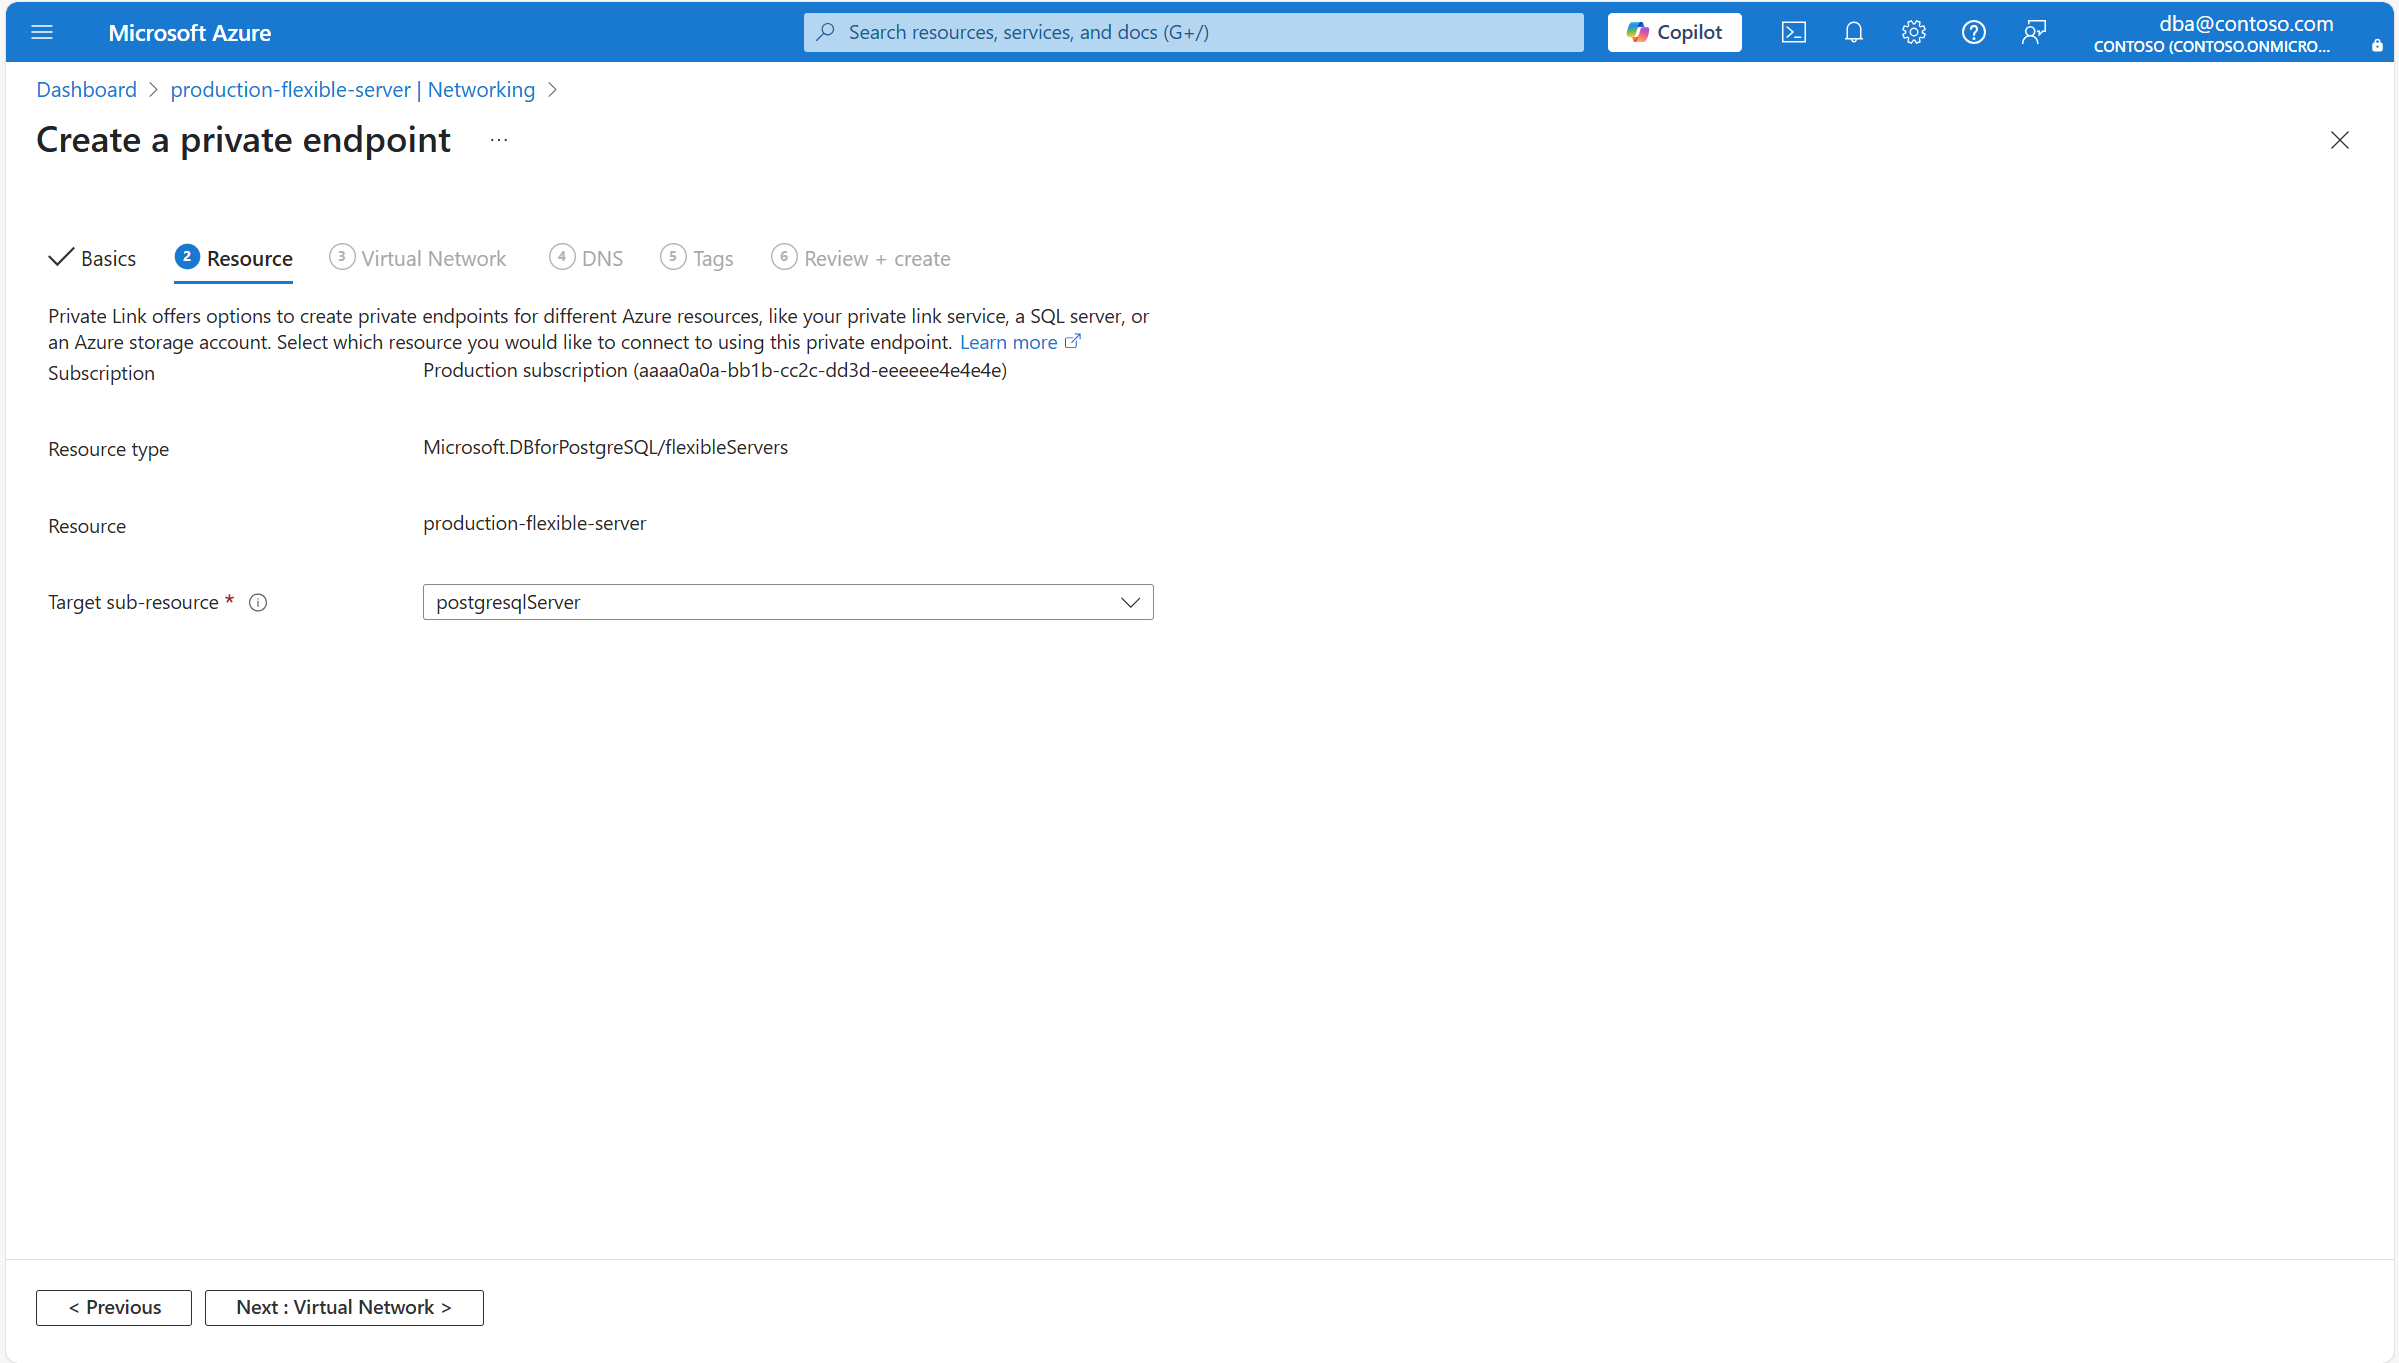Open portal settings gear
2399x1363 pixels.
[x=1913, y=32]
